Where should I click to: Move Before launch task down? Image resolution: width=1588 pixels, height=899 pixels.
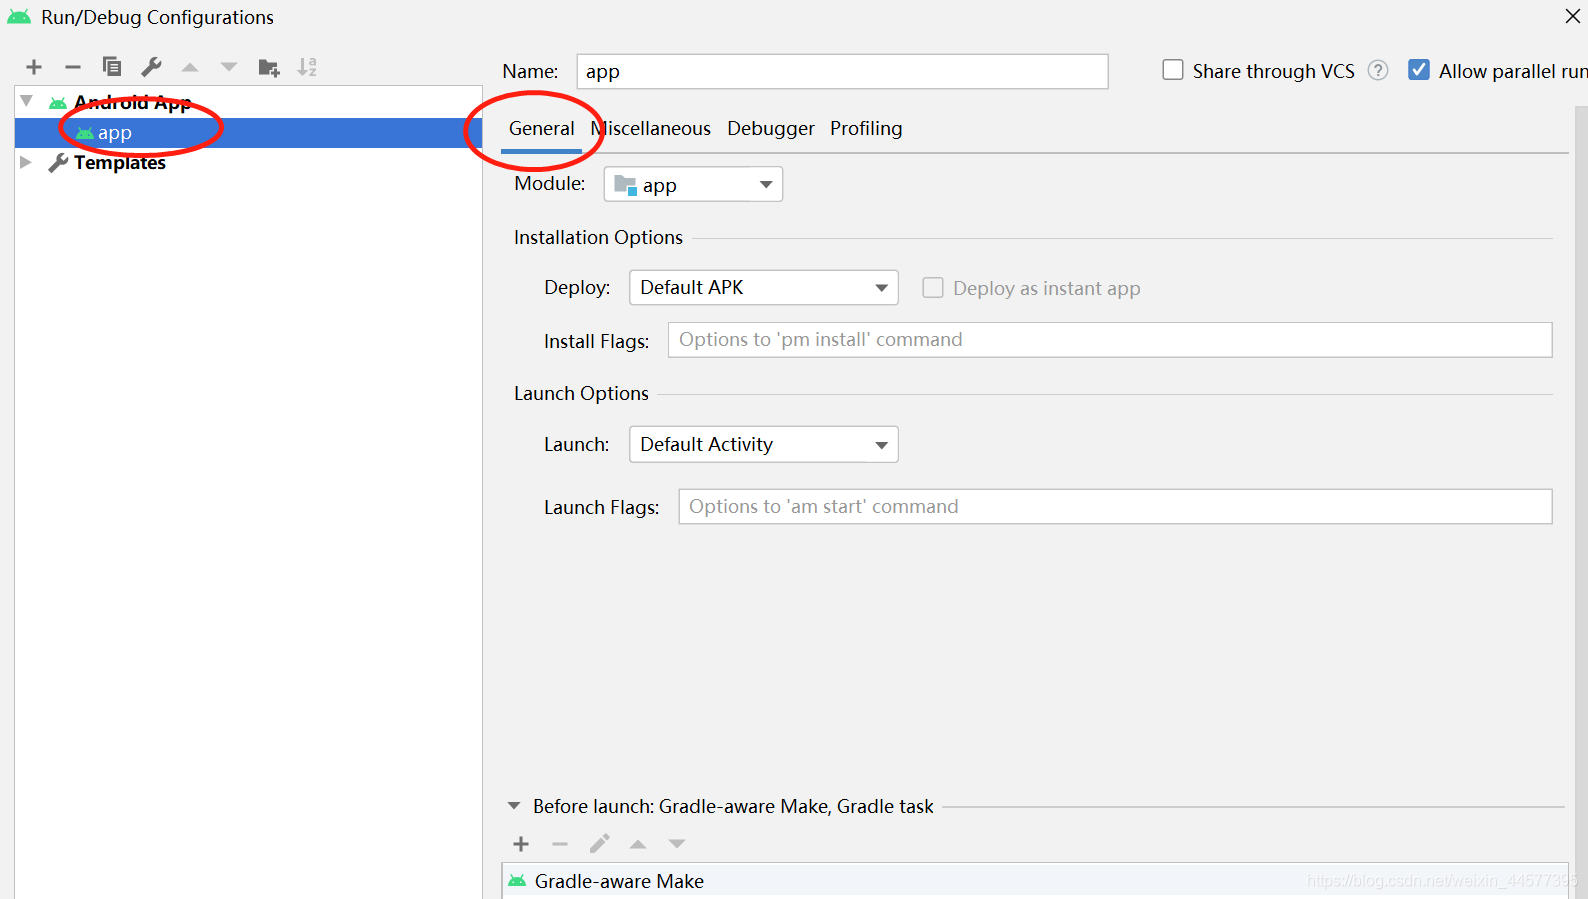pyautogui.click(x=677, y=844)
